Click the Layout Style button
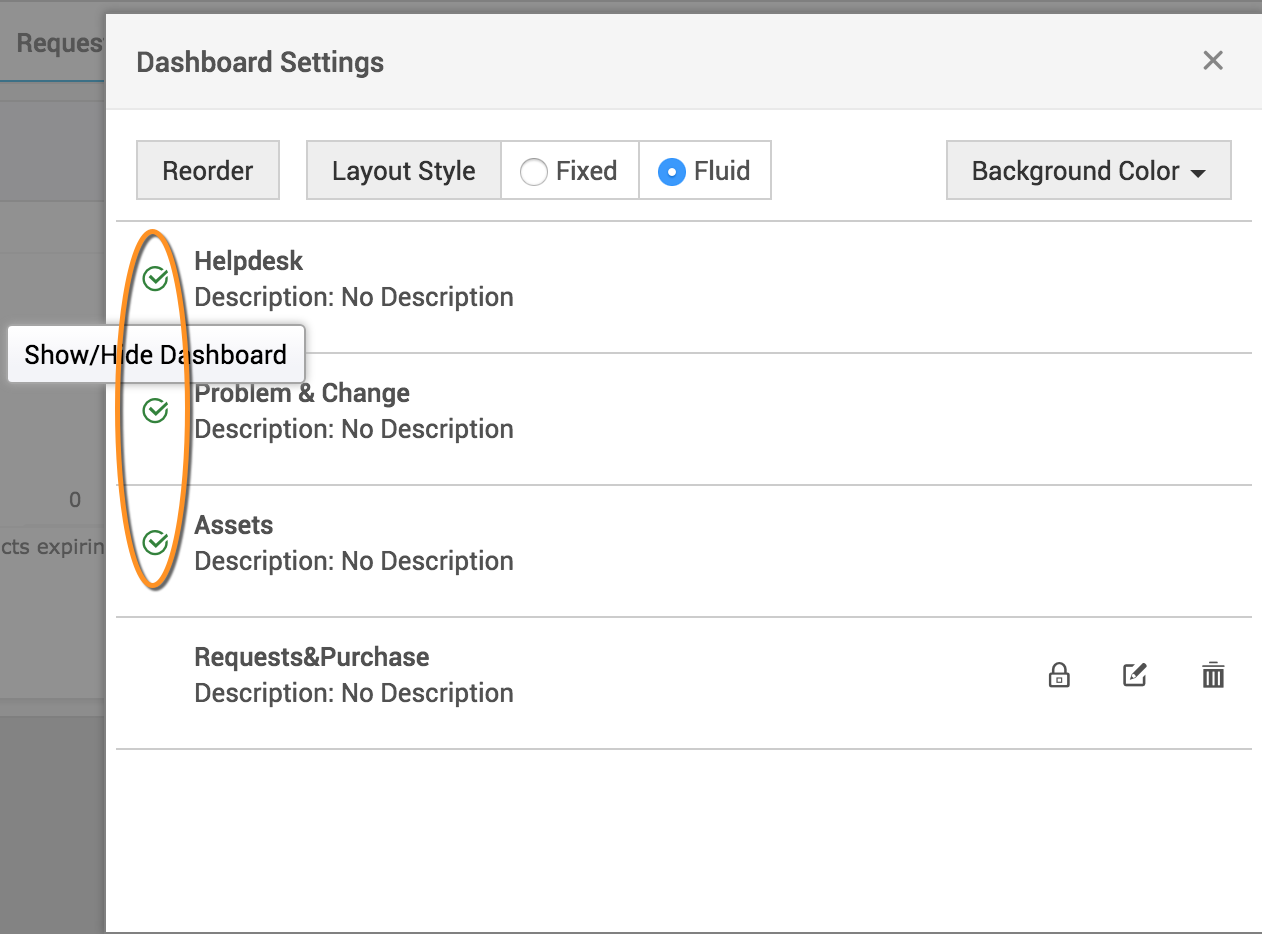1262x934 pixels. pyautogui.click(x=403, y=171)
